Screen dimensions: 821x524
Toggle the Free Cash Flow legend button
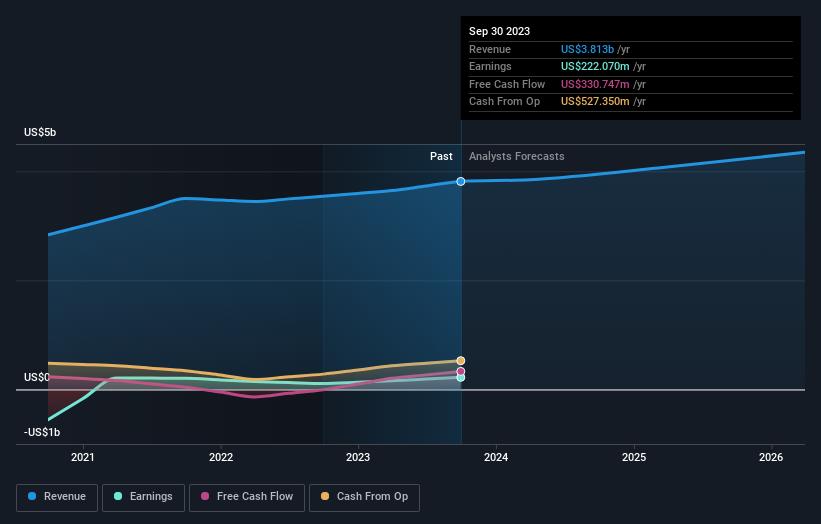coord(247,497)
